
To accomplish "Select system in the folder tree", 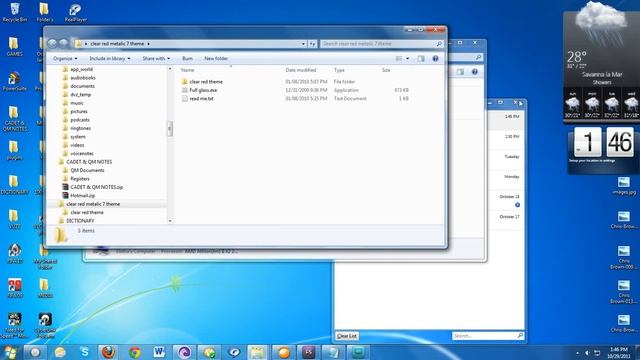I will point(78,137).
